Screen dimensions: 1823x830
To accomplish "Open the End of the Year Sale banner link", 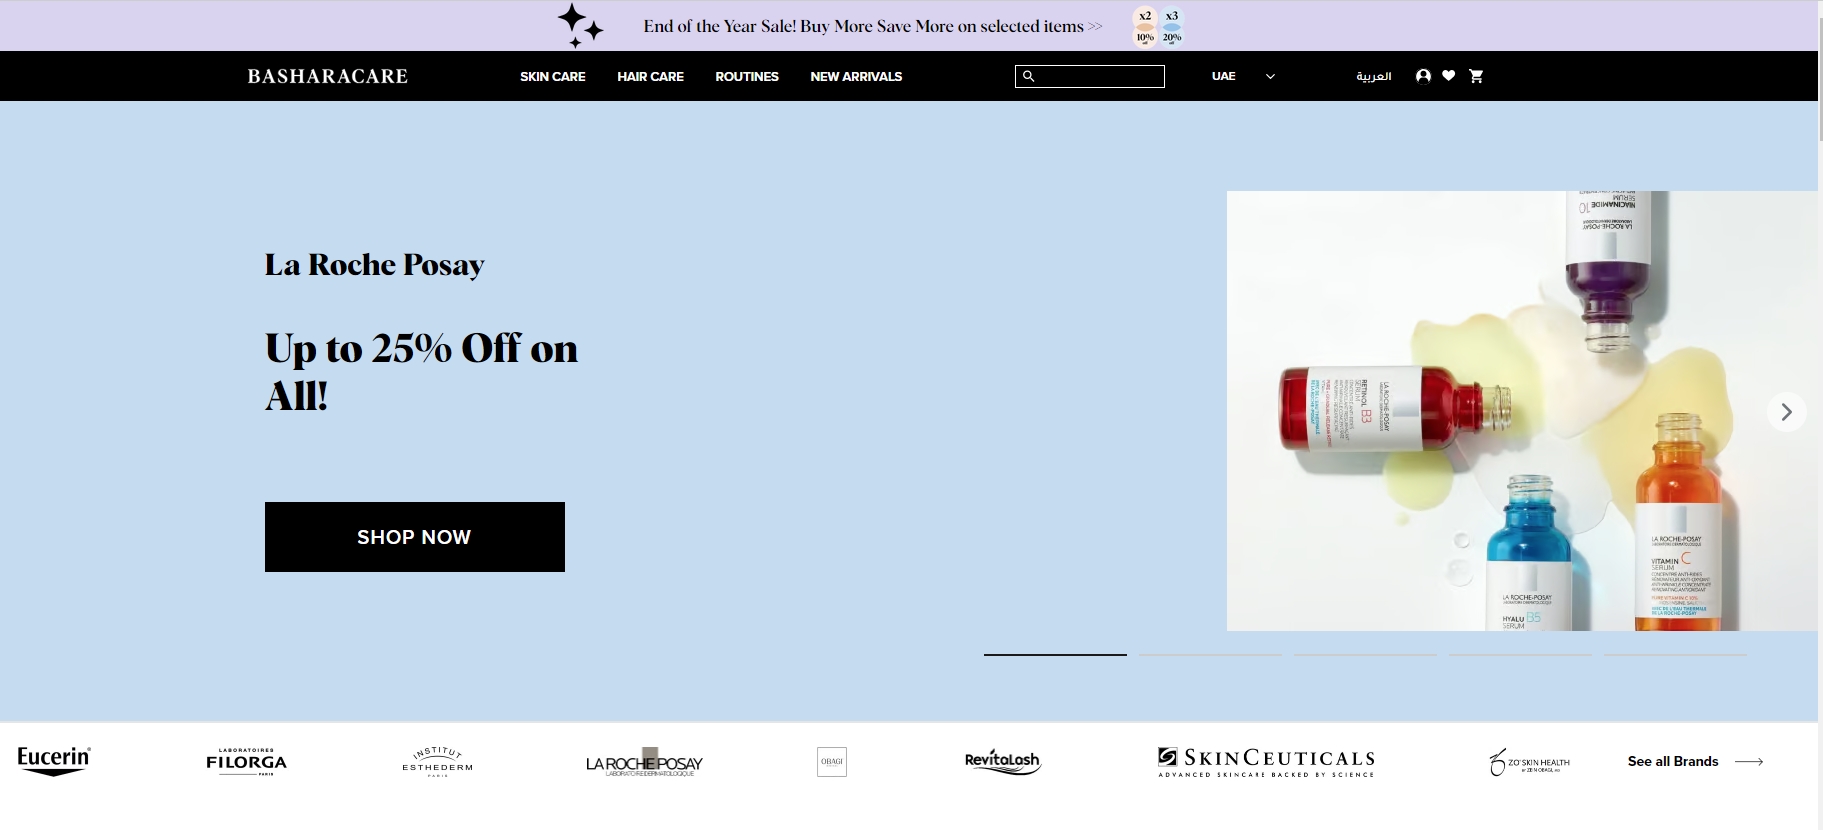I will click(x=873, y=26).
